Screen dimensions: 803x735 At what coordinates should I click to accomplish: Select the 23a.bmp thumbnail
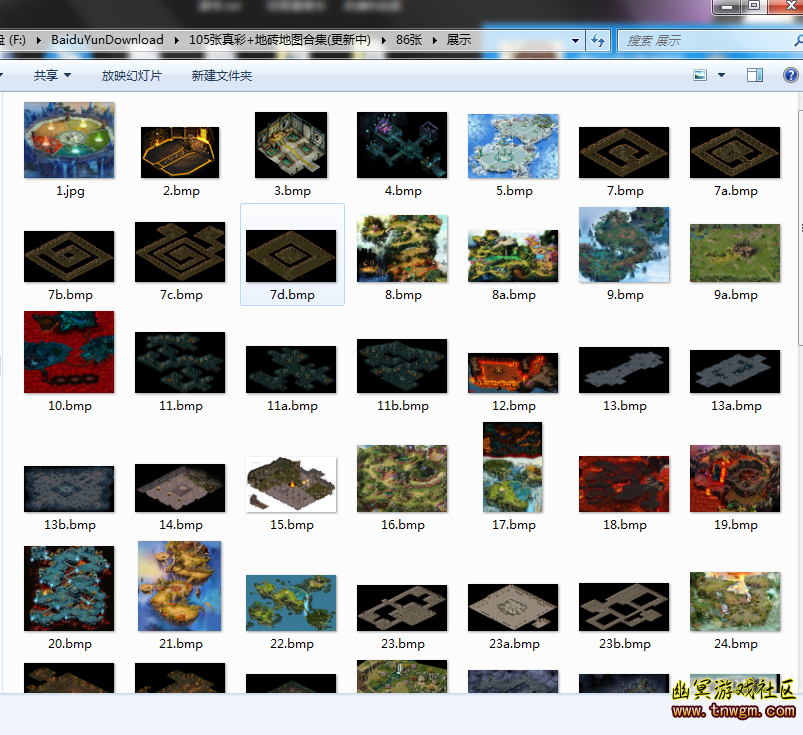[x=513, y=607]
